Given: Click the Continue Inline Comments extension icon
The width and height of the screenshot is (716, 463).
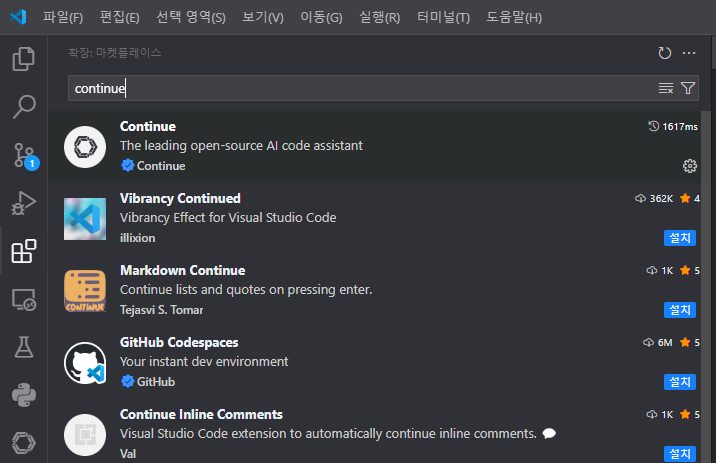Looking at the screenshot, I should pyautogui.click(x=85, y=435).
